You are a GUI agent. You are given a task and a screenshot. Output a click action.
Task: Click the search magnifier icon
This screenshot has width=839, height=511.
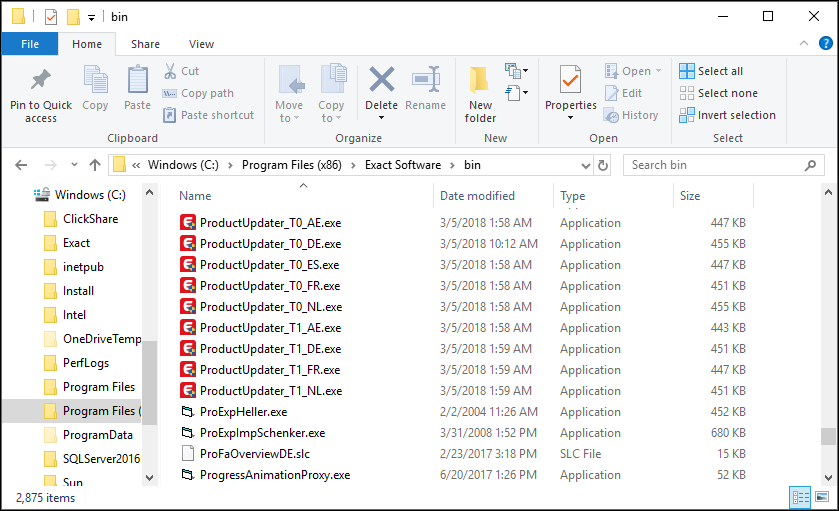point(811,165)
